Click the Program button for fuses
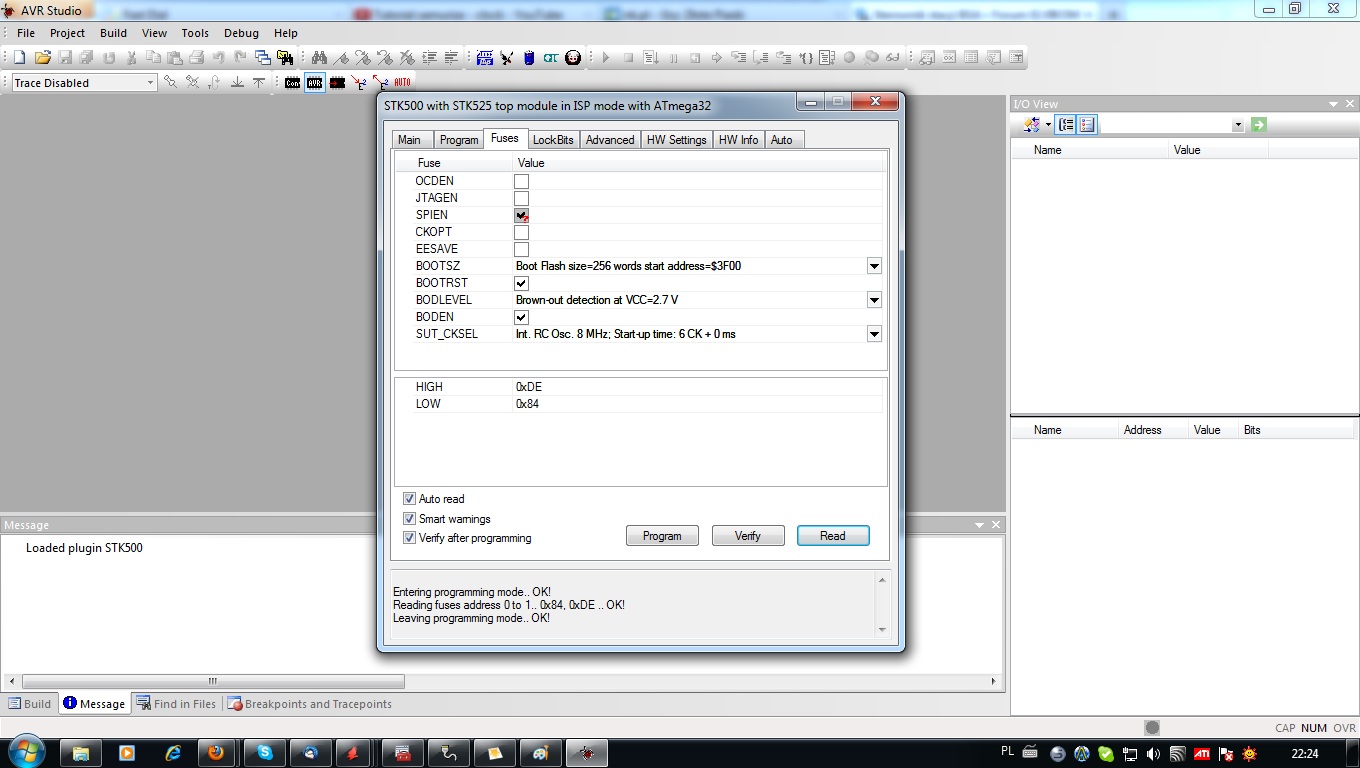Image resolution: width=1360 pixels, height=768 pixels. pos(662,536)
